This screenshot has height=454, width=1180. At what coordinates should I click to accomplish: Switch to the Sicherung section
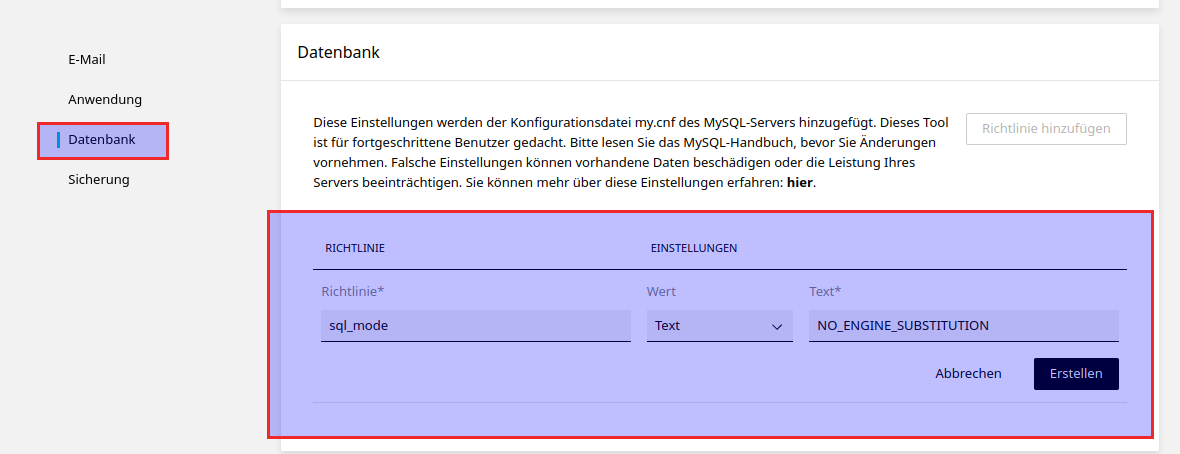click(98, 180)
